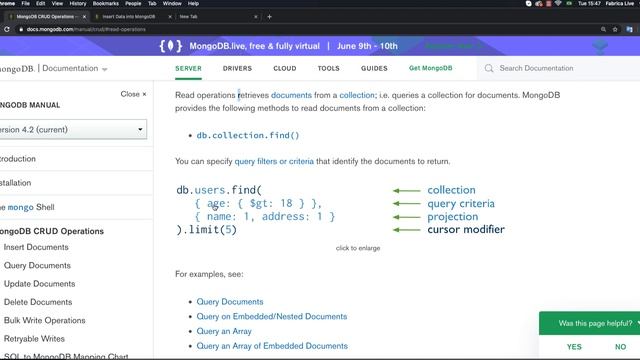Image resolution: width=640 pixels, height=360 pixels.
Task: Open the Tab menu
Action: 152,3
